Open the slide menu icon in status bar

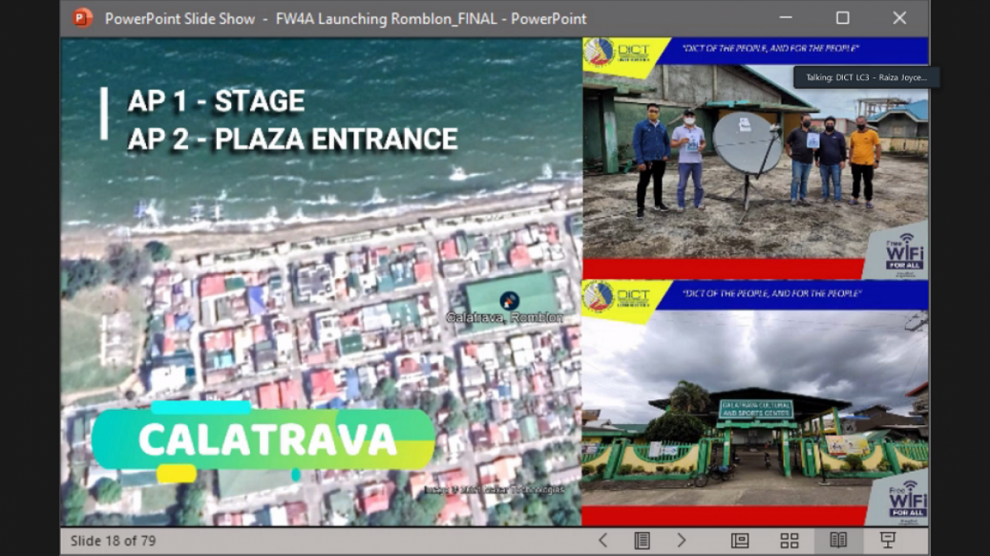(642, 541)
